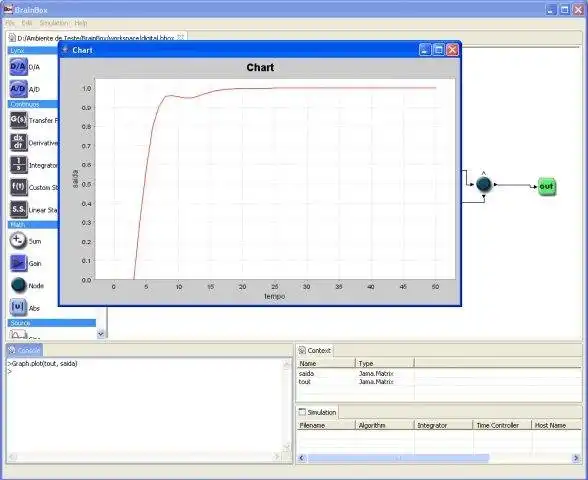Screen dimensions: 588x480
Task: Open the Edit menu
Action: pyautogui.click(x=27, y=23)
